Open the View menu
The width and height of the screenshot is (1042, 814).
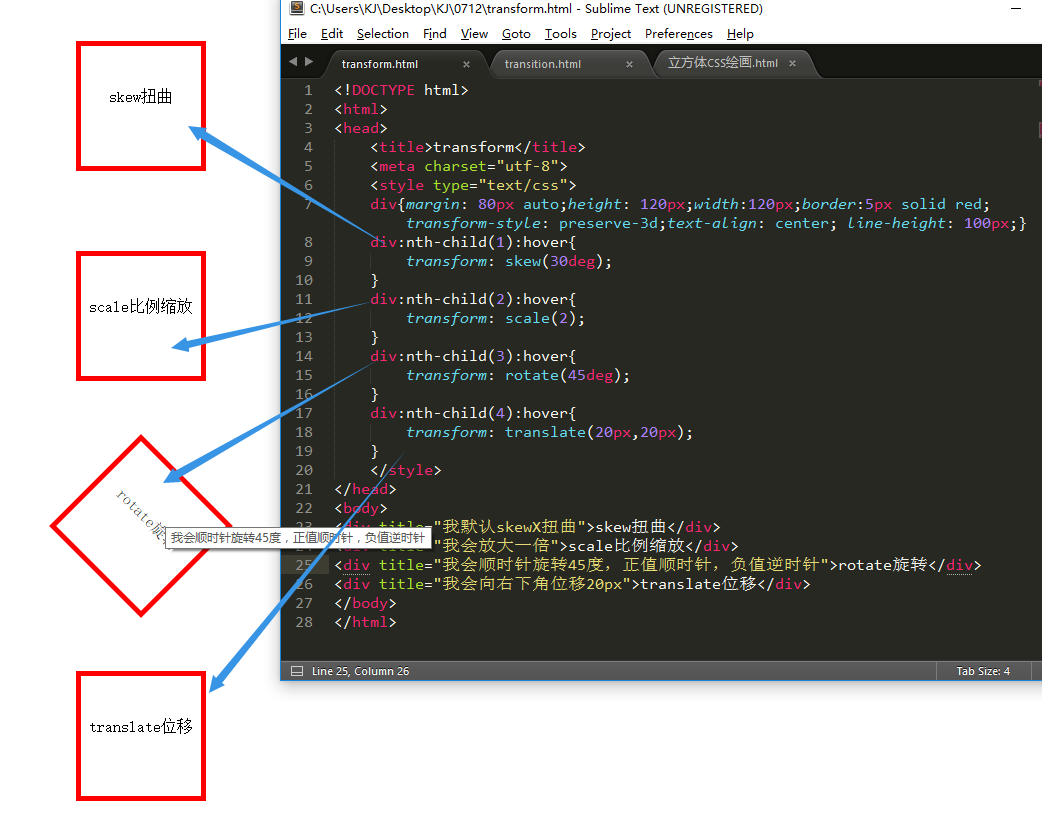(474, 34)
